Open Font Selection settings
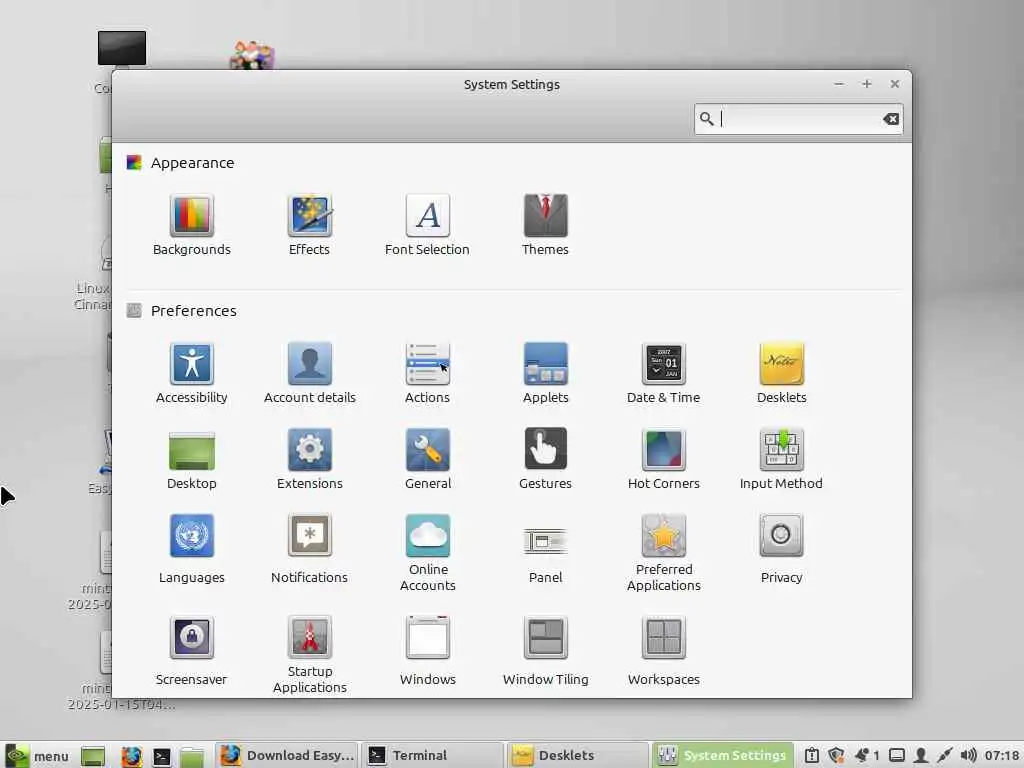 (427, 225)
